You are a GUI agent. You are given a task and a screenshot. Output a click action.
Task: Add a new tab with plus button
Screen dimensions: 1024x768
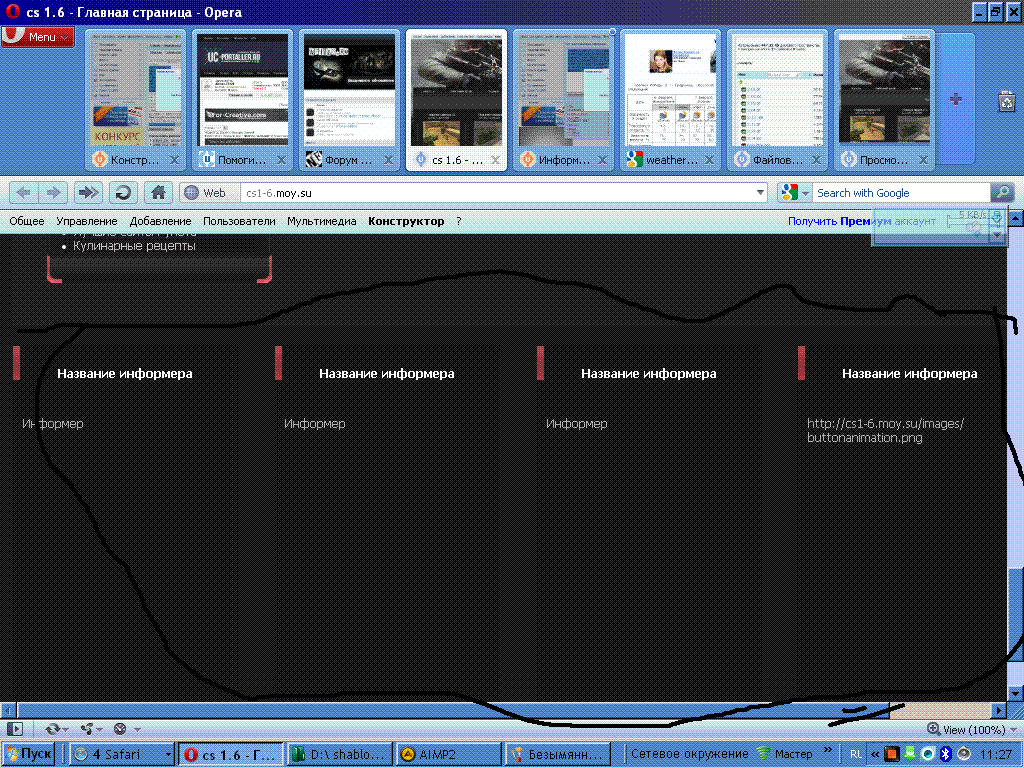pos(955,99)
